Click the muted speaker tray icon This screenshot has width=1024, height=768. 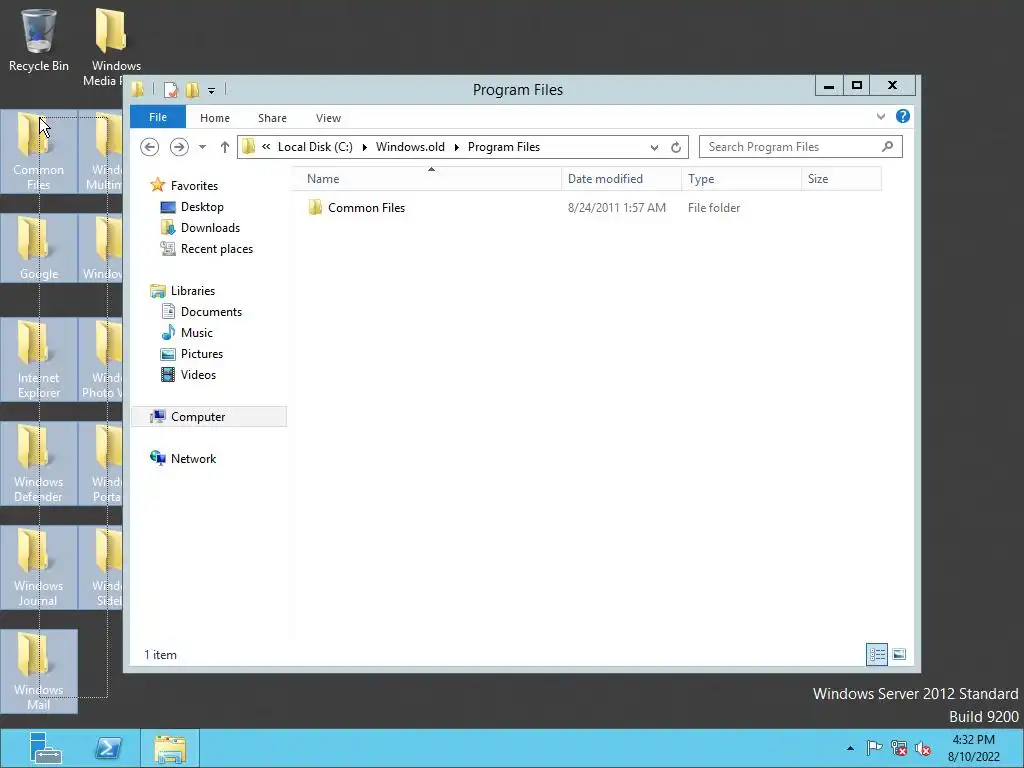923,748
